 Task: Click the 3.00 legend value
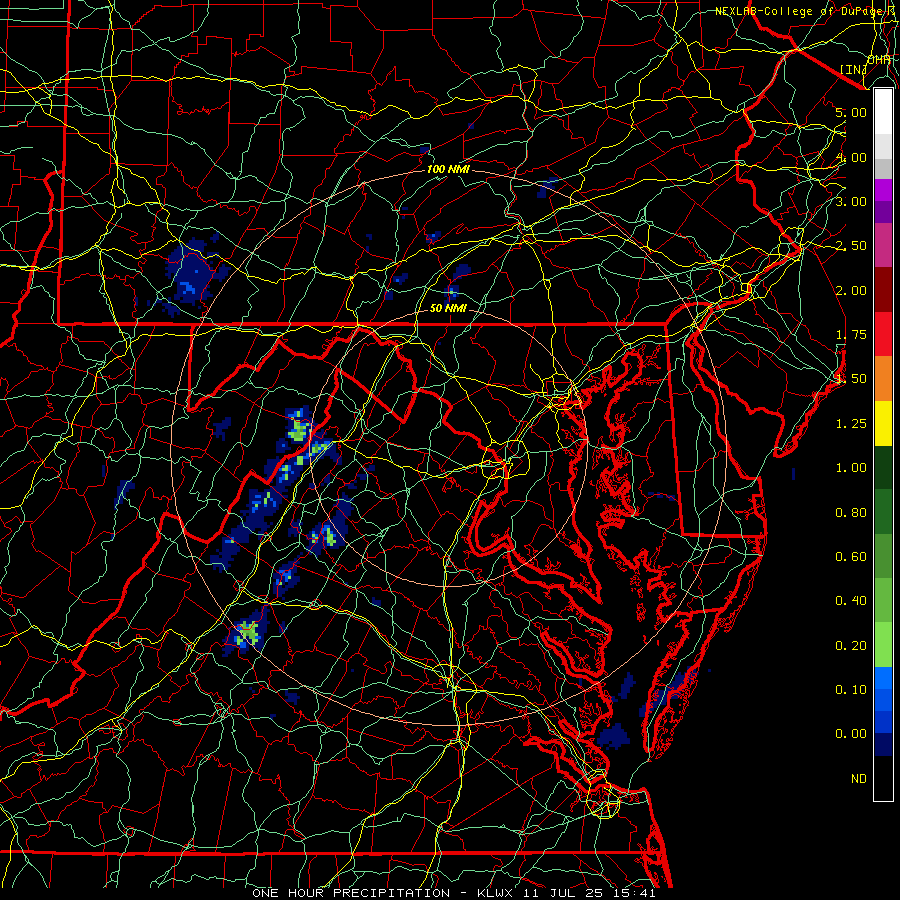tap(851, 201)
